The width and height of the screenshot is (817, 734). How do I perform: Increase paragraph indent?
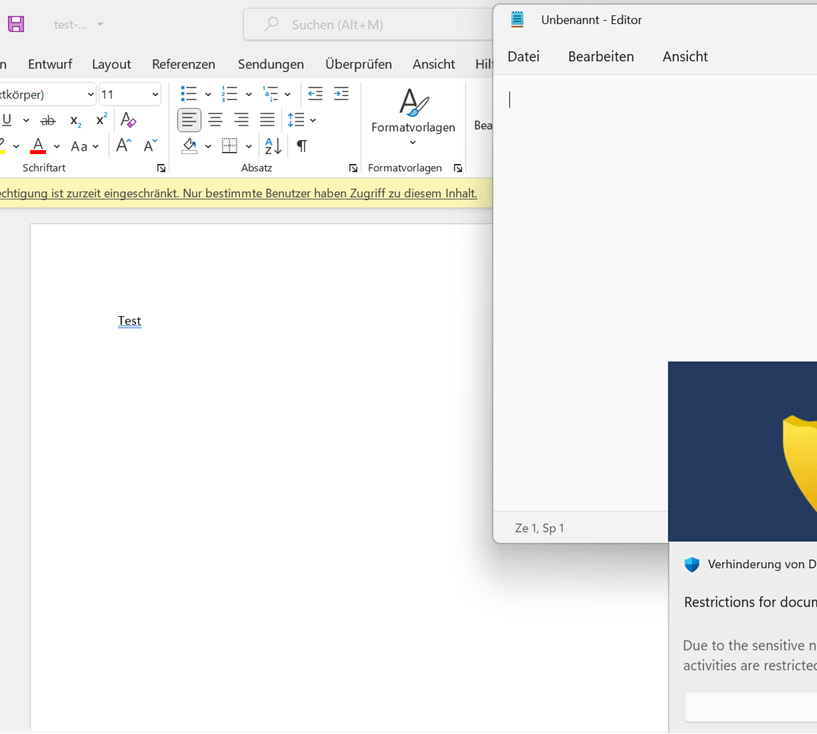pyautogui.click(x=341, y=94)
